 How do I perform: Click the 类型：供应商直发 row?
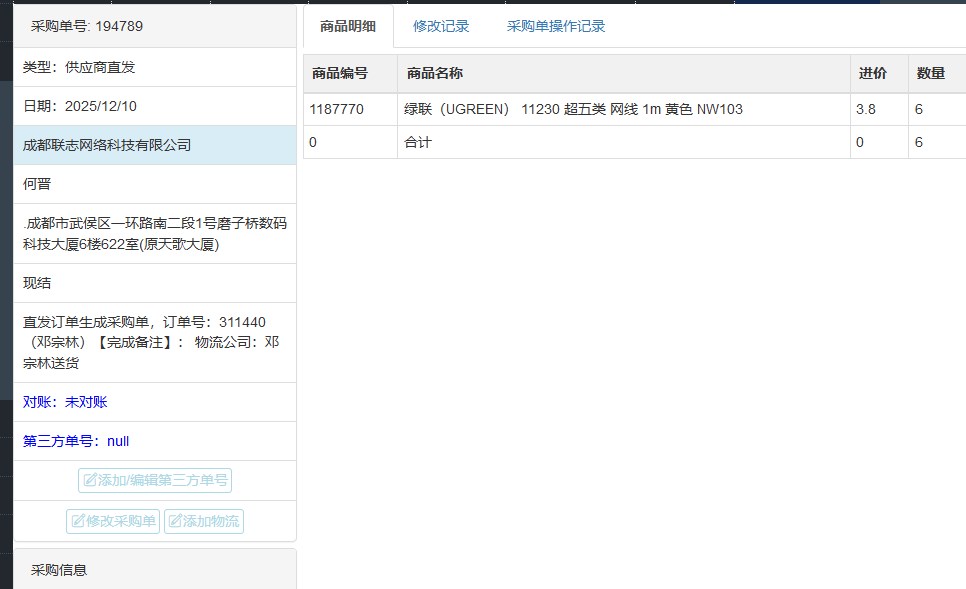79,67
